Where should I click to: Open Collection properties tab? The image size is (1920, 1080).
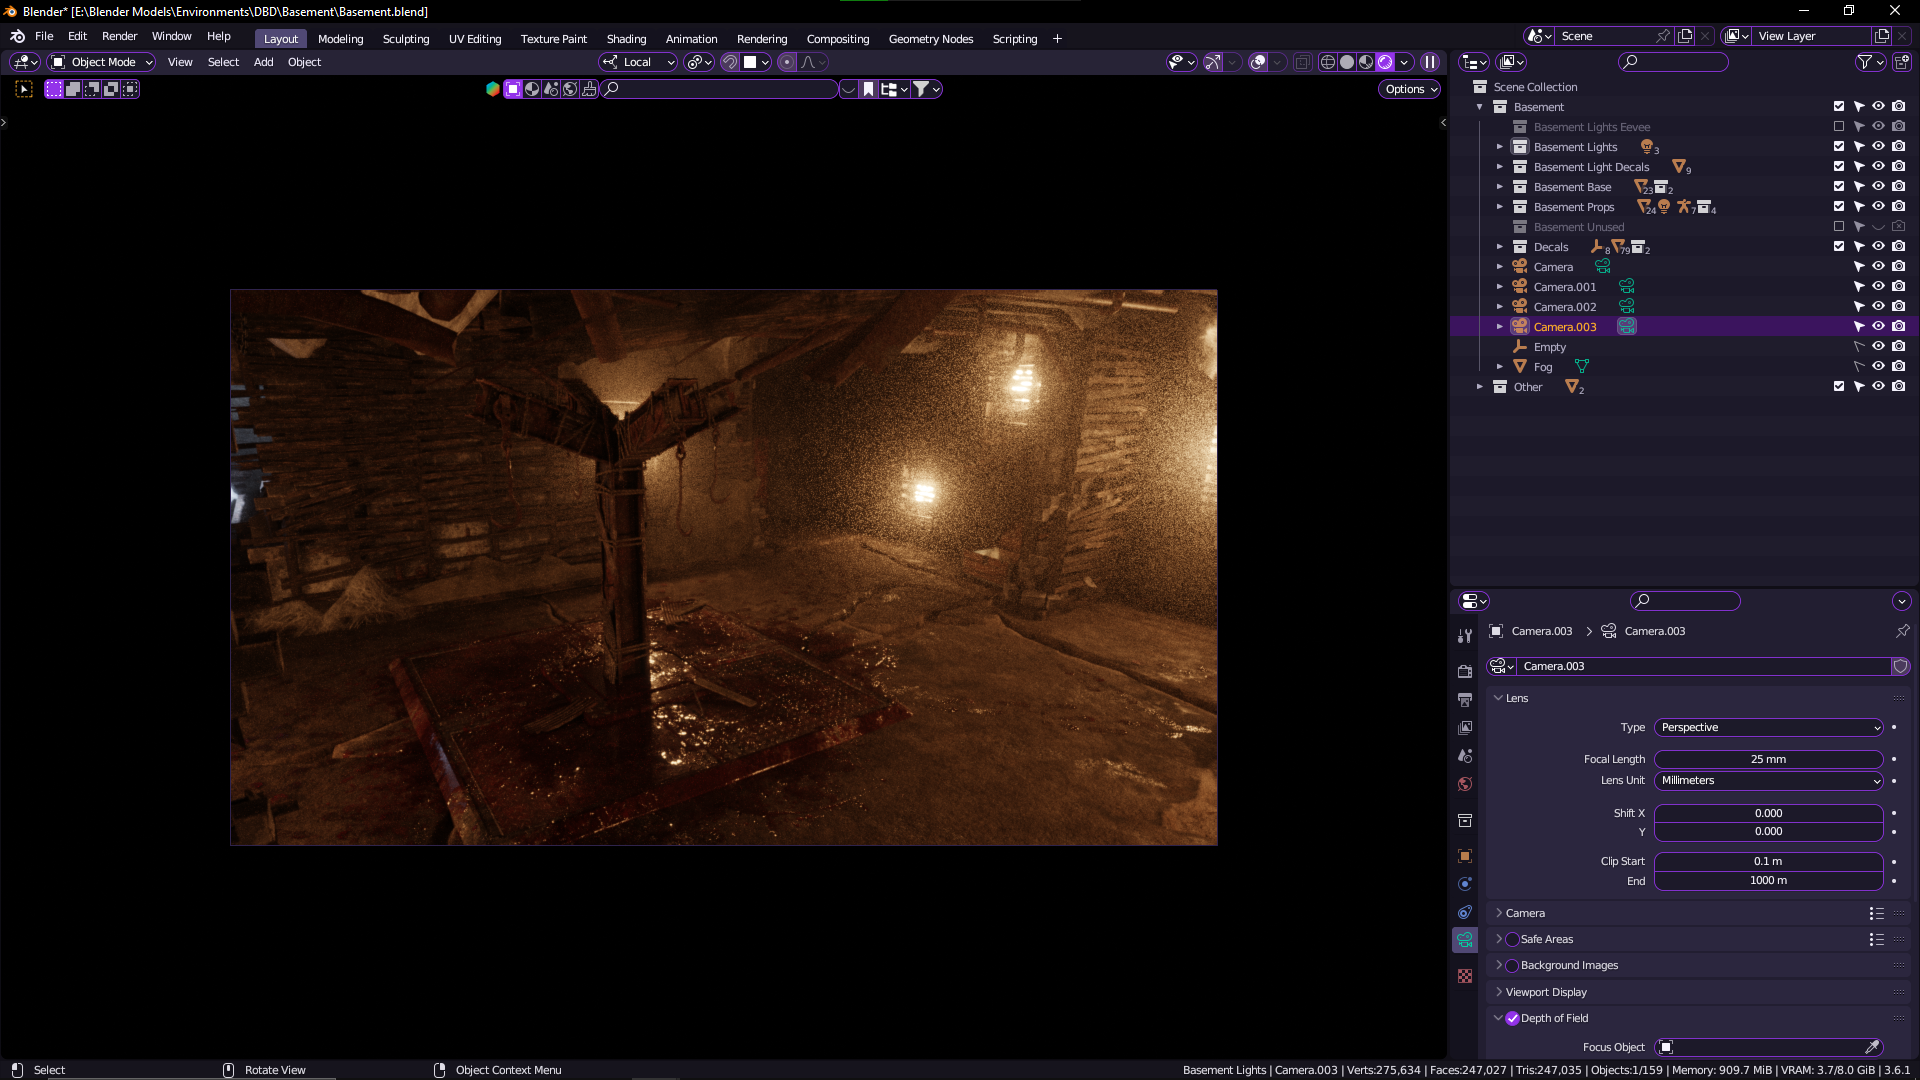[1465, 821]
